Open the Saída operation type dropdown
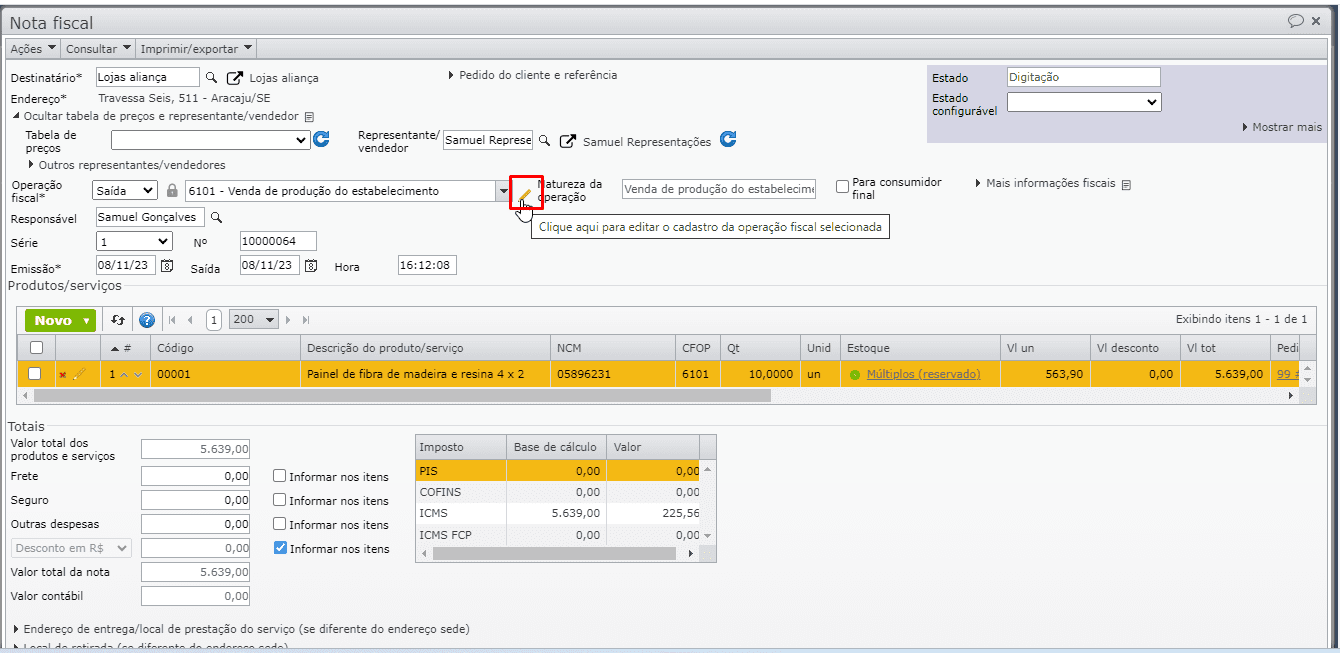Viewport: 1340px width, 653px height. coord(125,190)
